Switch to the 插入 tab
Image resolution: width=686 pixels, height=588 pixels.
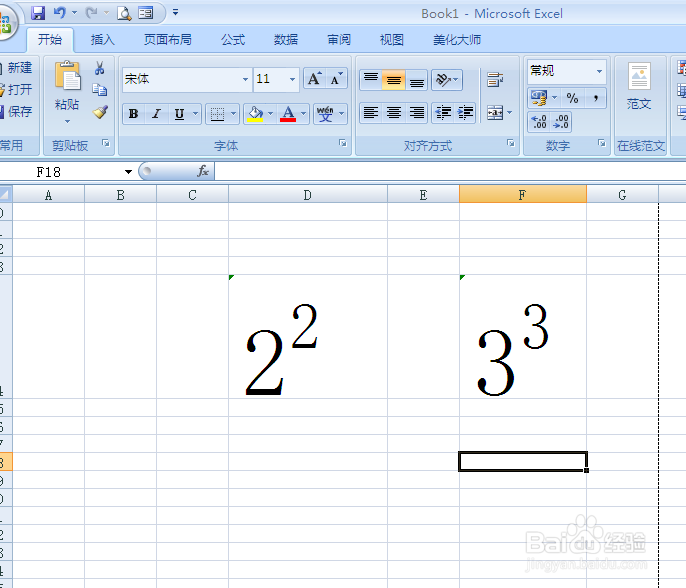[103, 40]
